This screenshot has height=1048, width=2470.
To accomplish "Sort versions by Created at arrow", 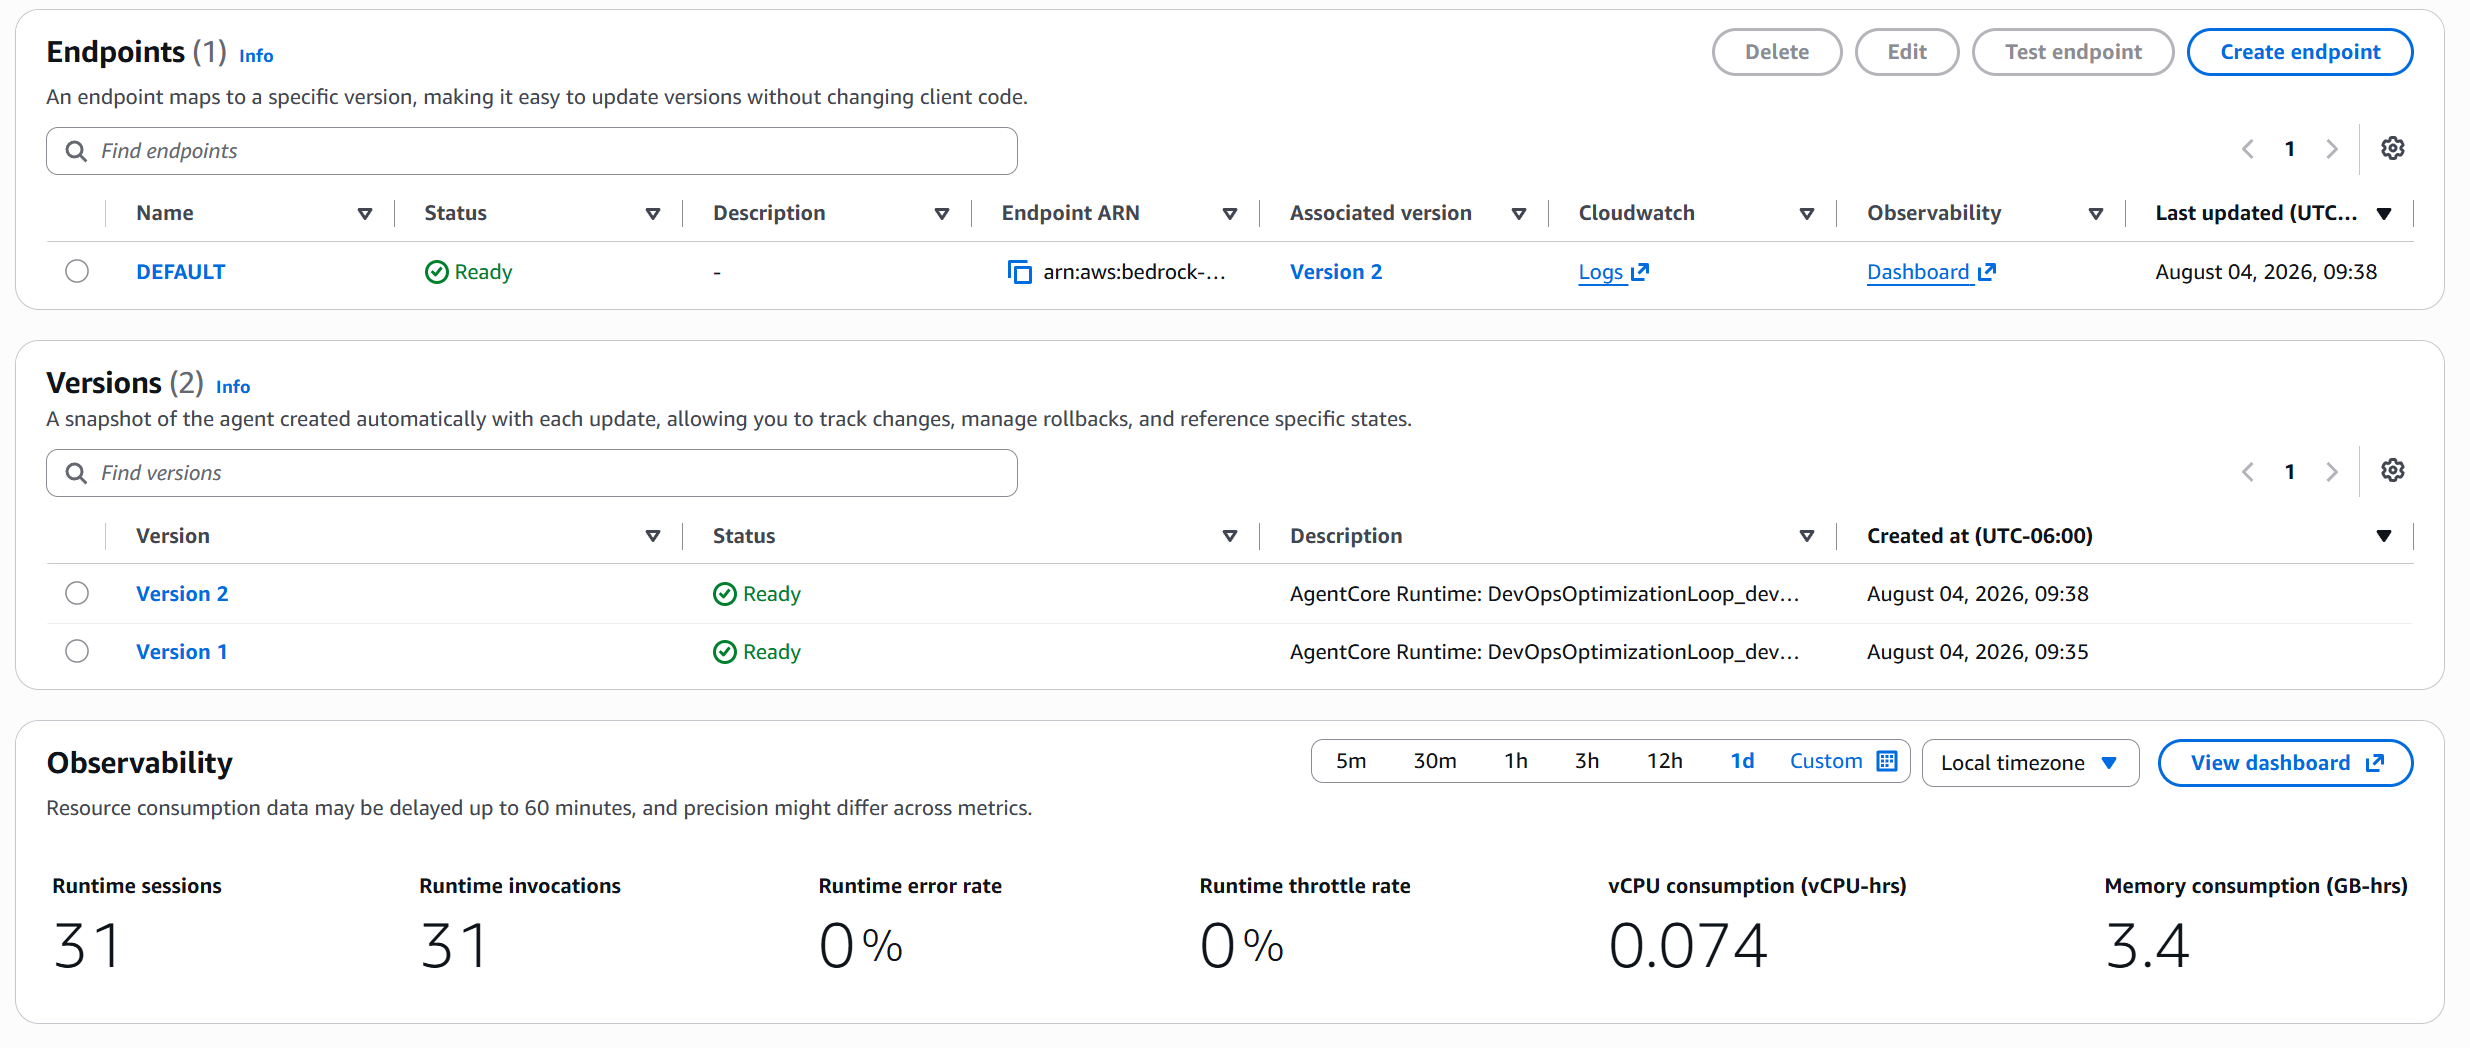I will pyautogui.click(x=2384, y=536).
